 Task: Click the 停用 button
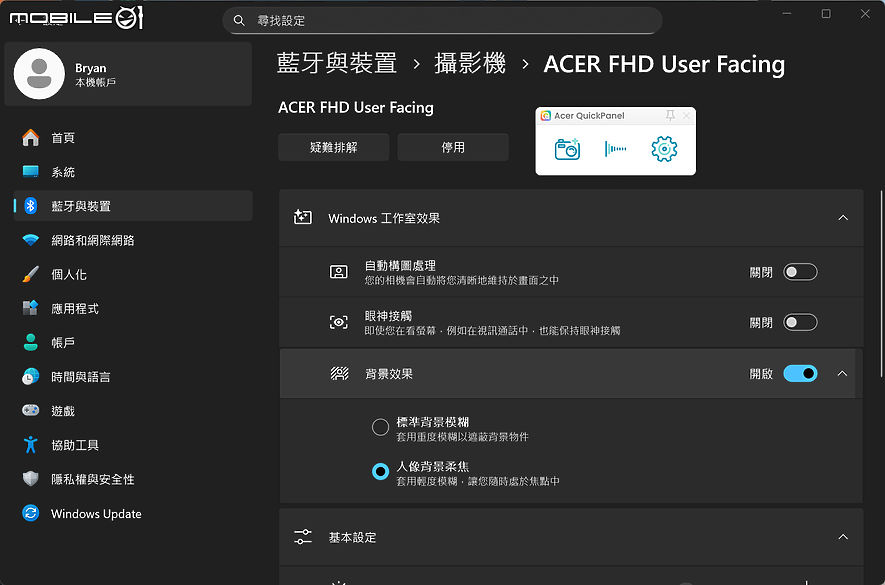[453, 147]
